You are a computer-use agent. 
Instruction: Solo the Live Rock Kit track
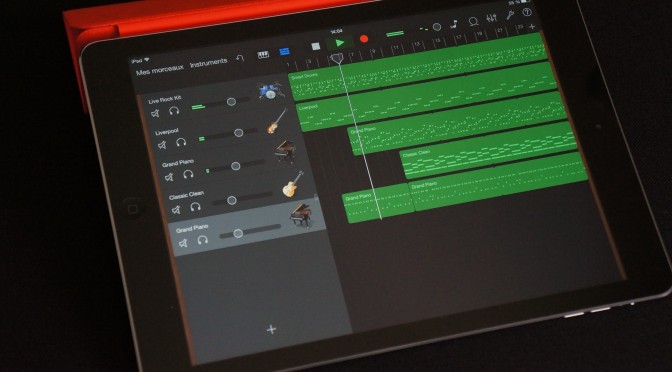[x=174, y=111]
